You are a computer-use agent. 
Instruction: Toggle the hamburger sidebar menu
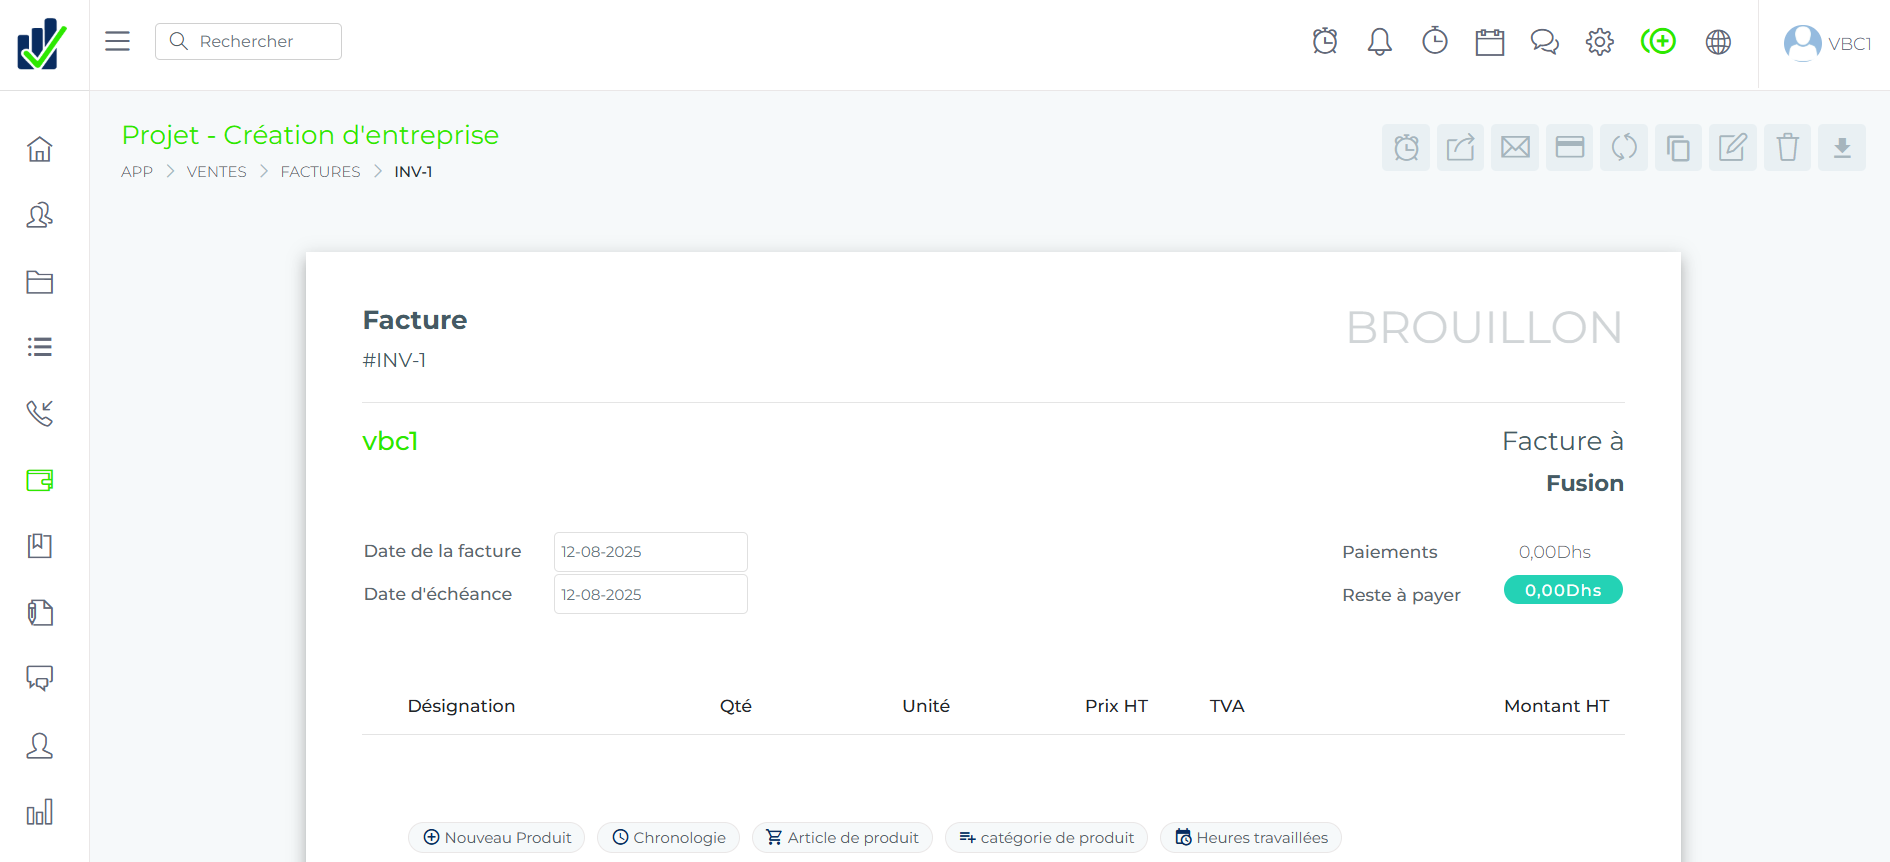tap(118, 41)
